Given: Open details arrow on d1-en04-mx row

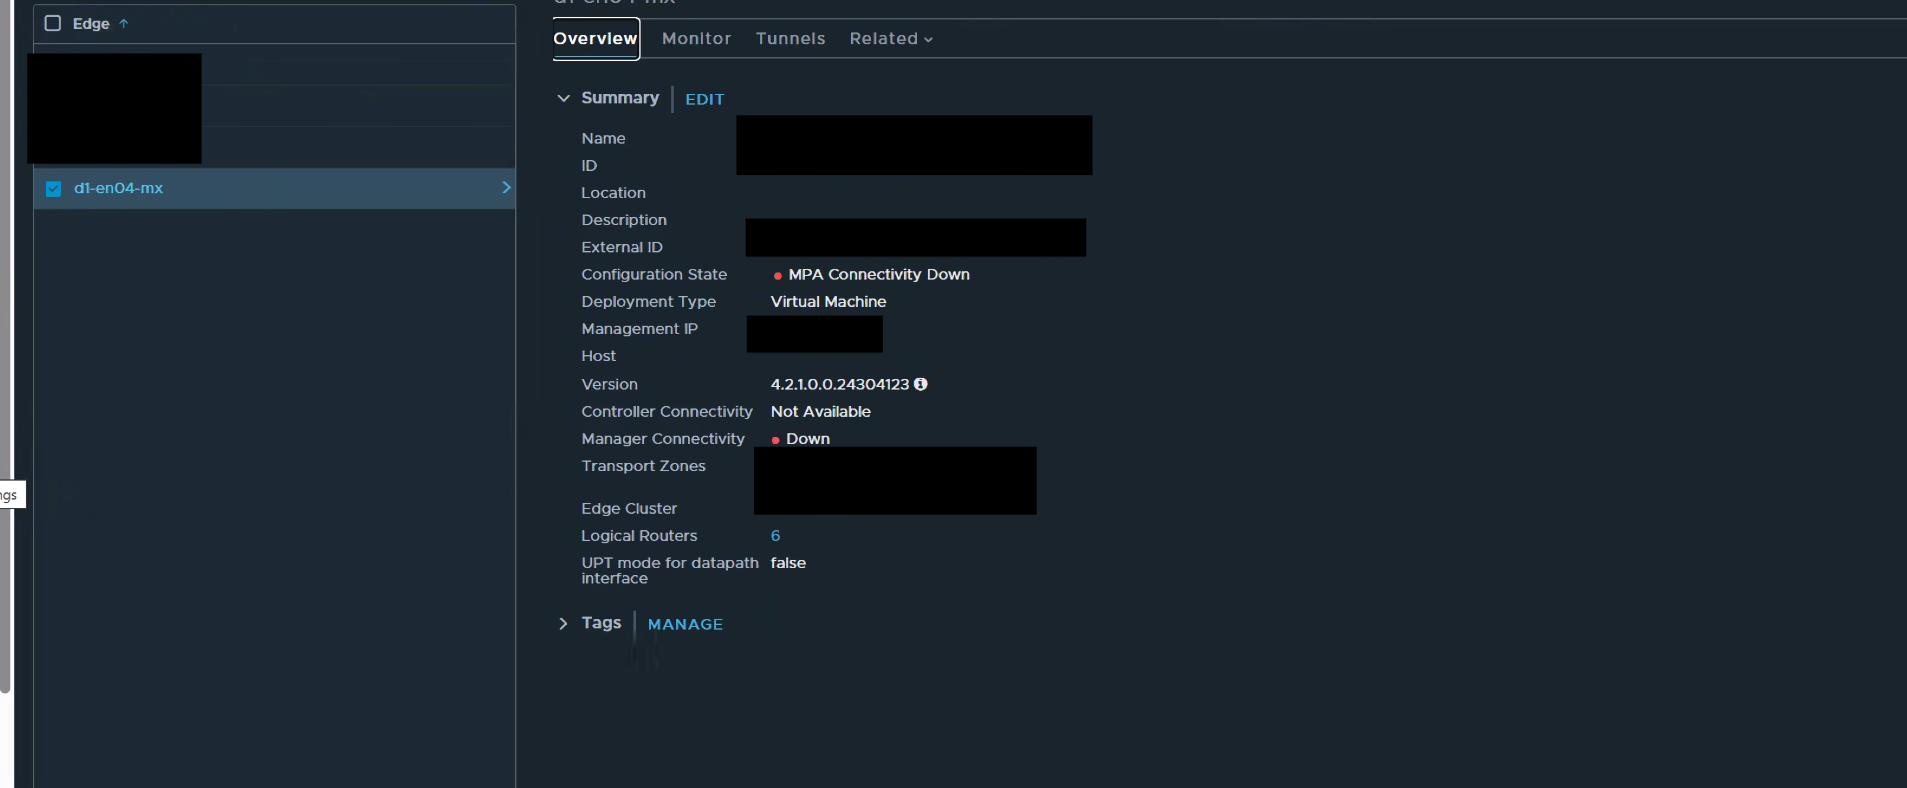Looking at the screenshot, I should click(x=505, y=188).
